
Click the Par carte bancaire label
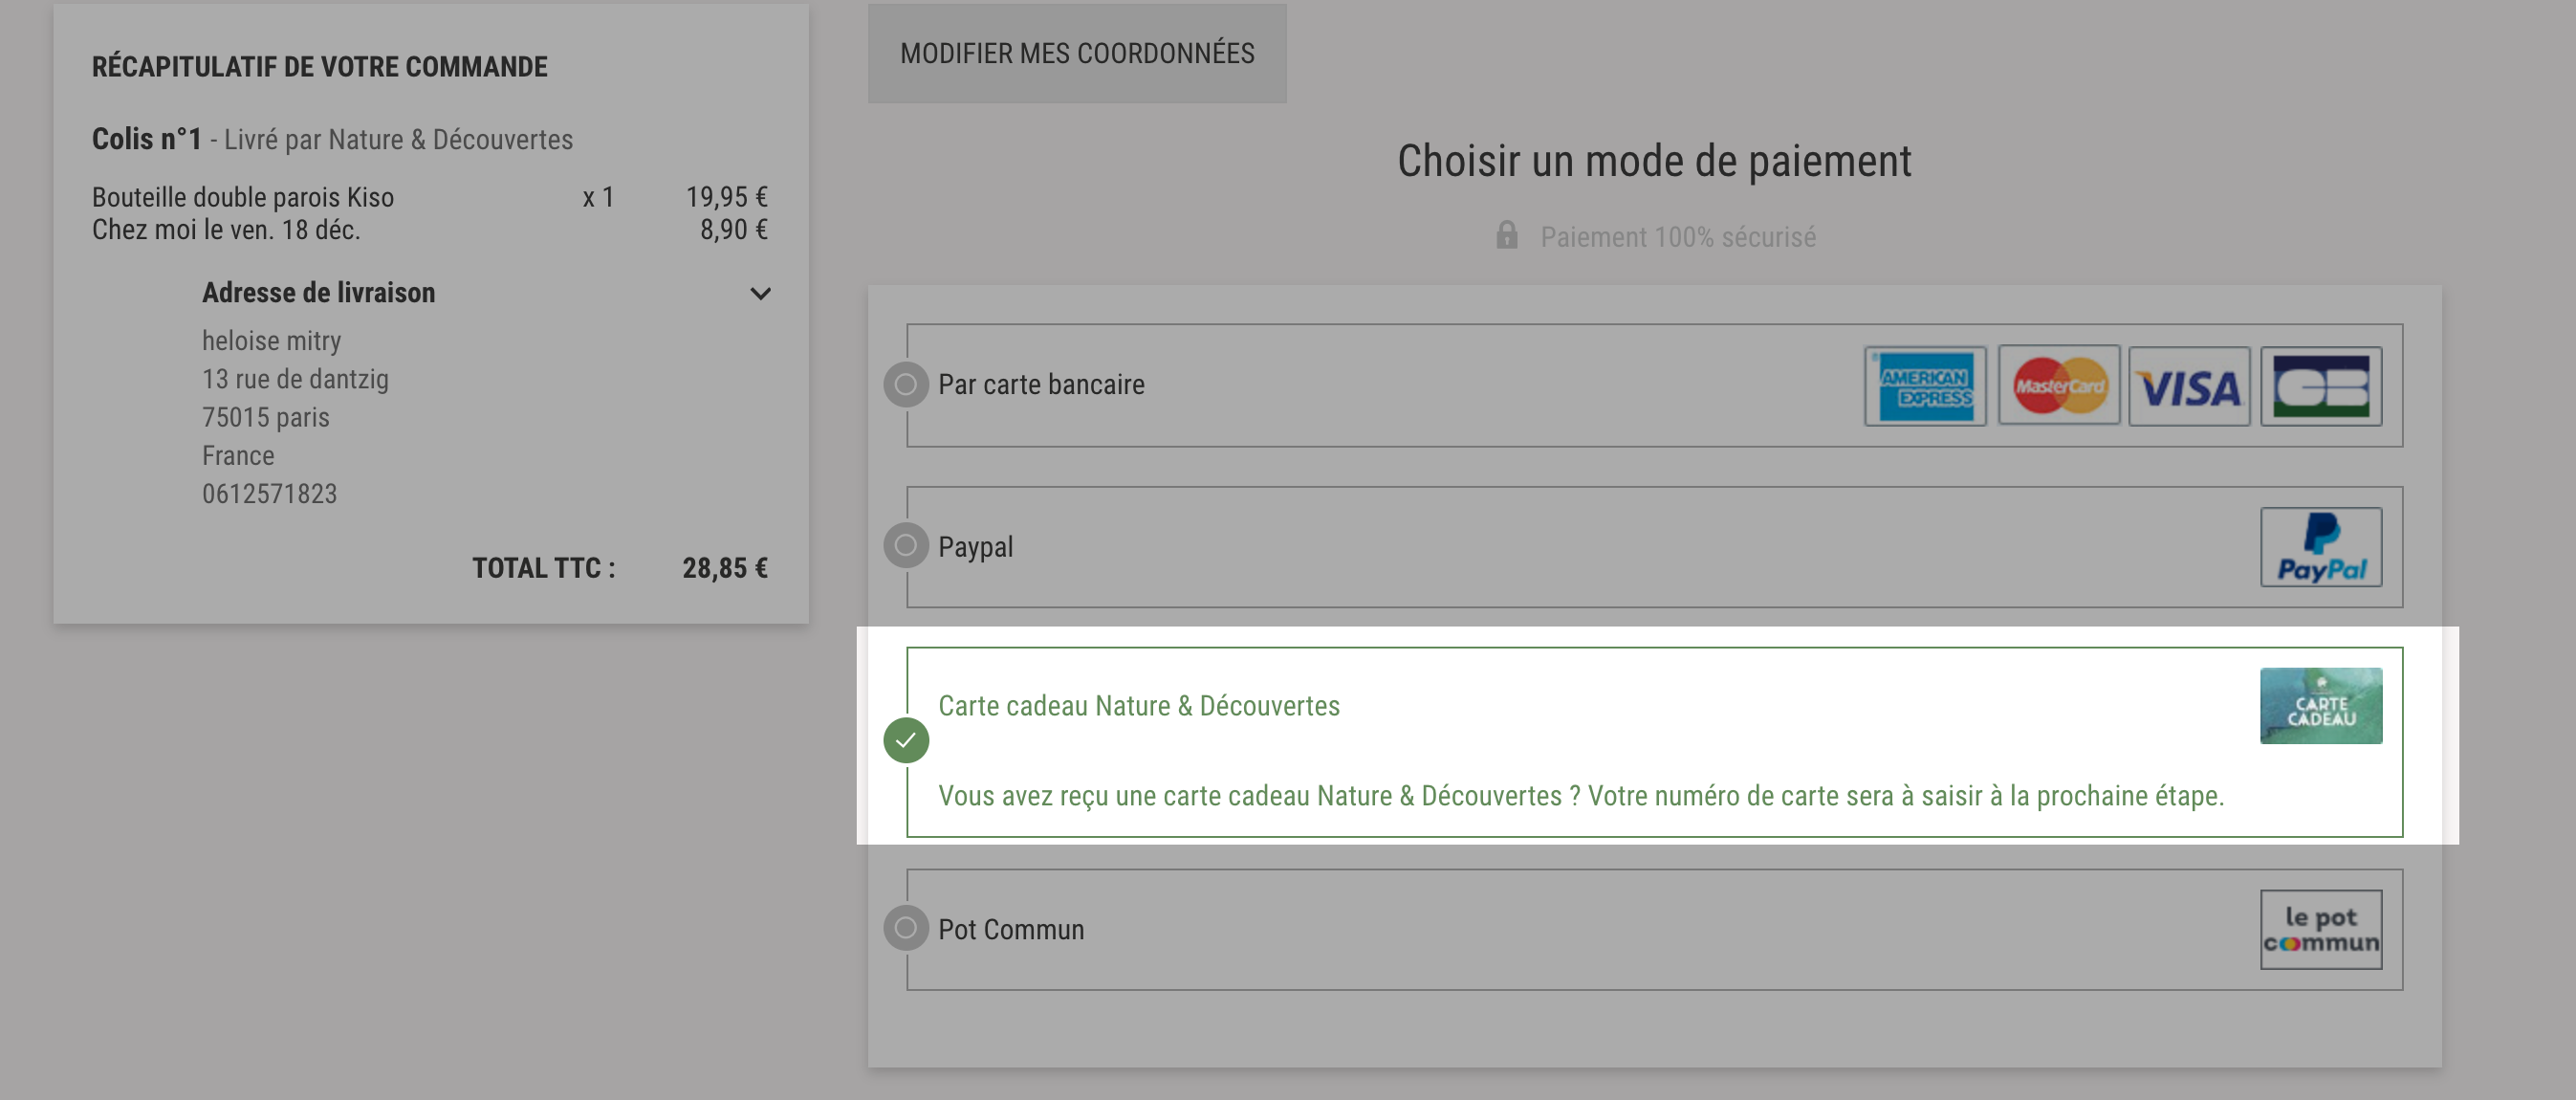point(1041,385)
